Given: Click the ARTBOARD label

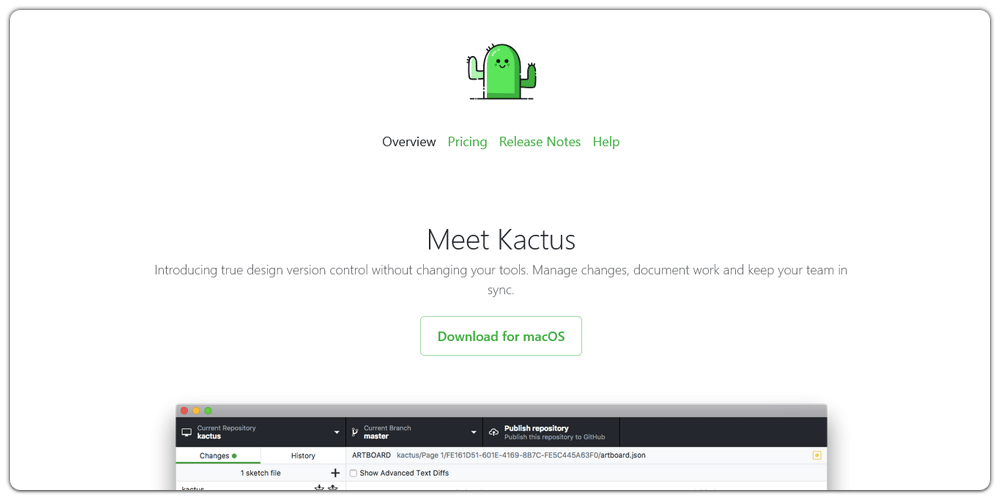Looking at the screenshot, I should pos(371,455).
